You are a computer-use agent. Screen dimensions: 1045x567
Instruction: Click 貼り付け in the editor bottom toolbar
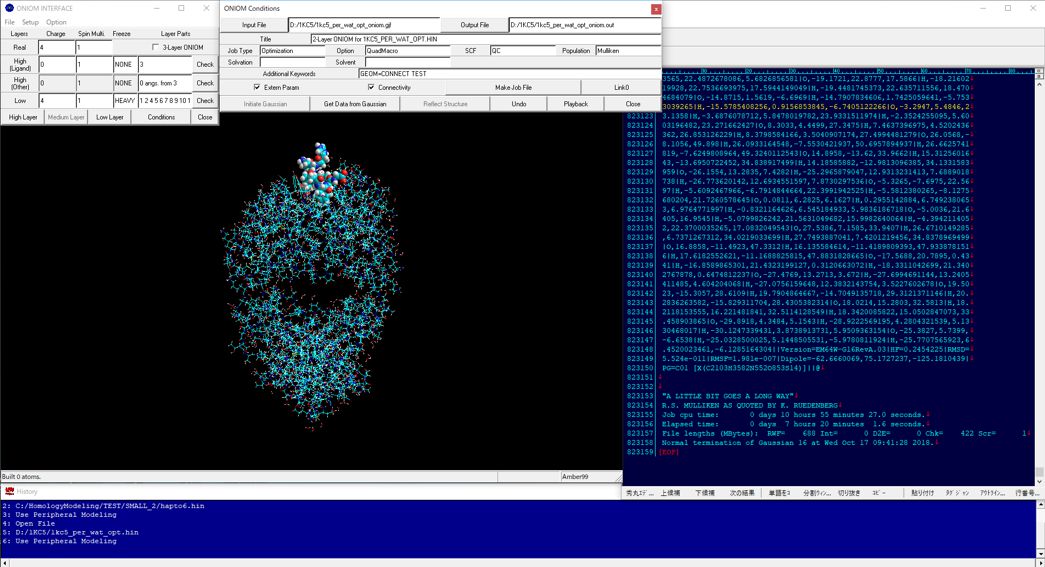922,493
